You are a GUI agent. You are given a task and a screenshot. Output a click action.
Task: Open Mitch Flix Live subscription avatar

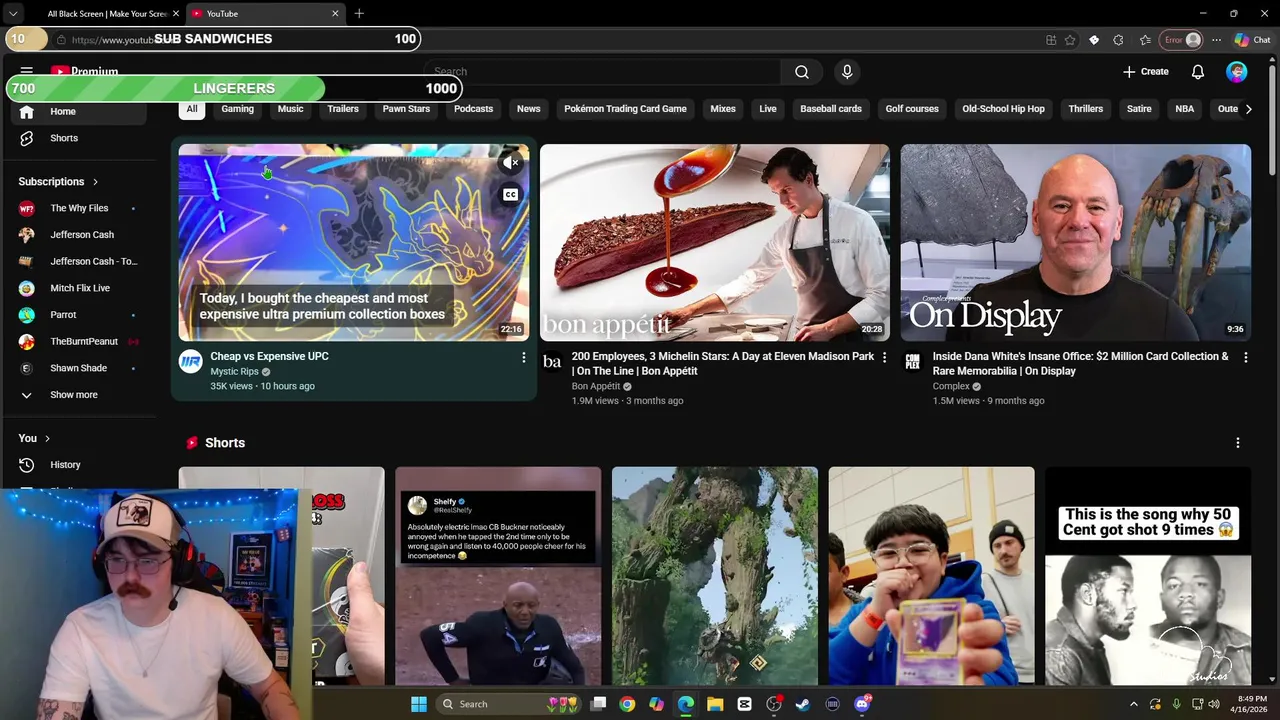27,288
